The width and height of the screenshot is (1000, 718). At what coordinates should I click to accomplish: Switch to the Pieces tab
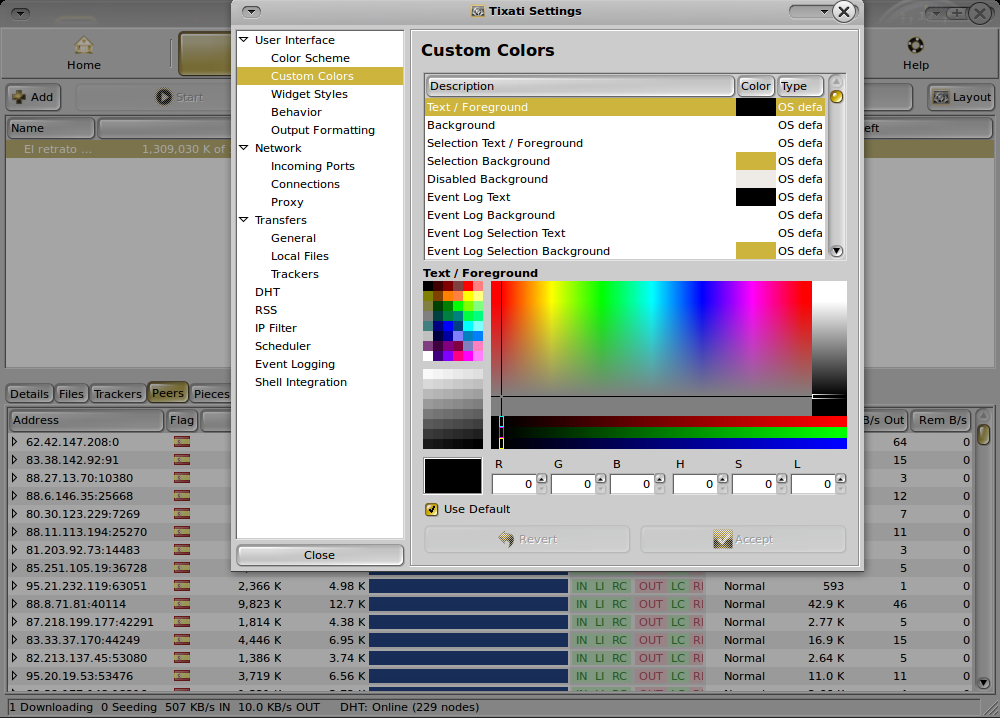tap(211, 393)
